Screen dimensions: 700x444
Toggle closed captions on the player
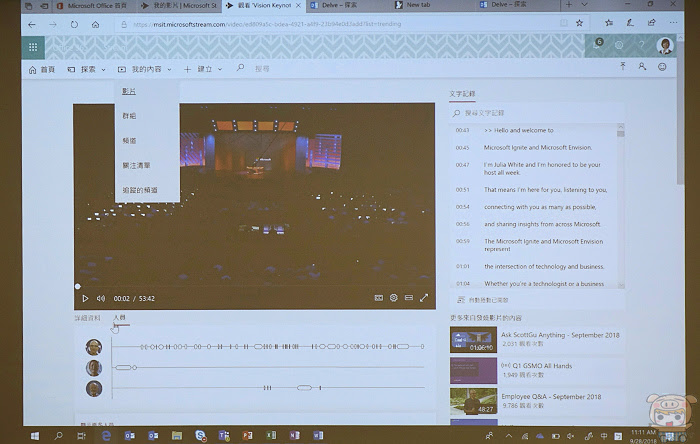tap(379, 298)
